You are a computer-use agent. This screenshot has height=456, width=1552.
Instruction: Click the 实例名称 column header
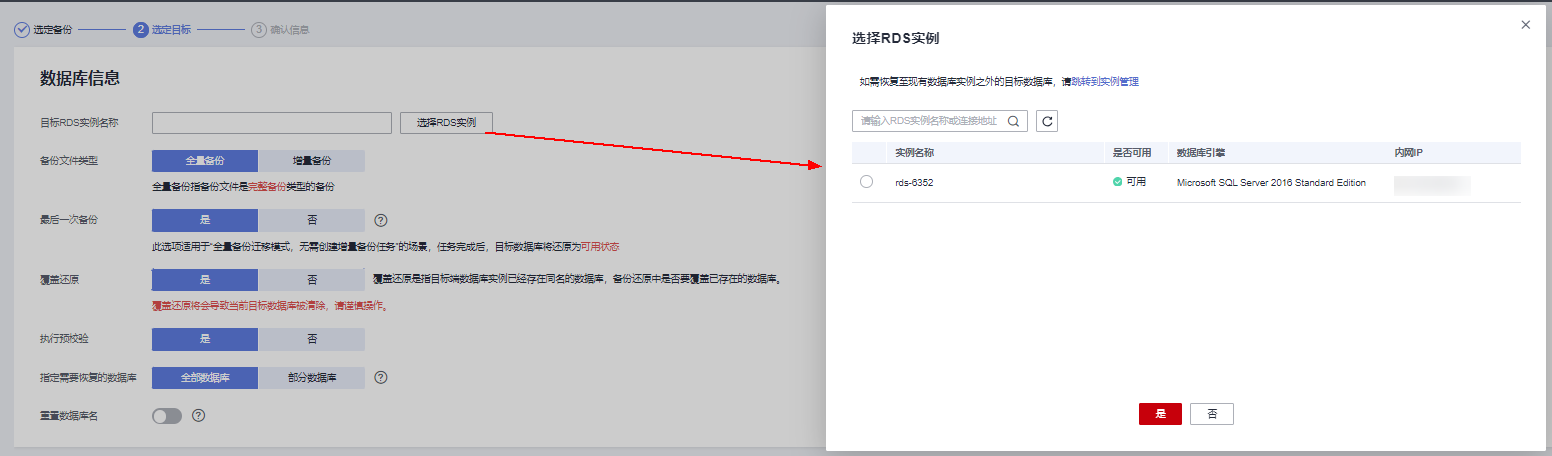click(x=914, y=153)
